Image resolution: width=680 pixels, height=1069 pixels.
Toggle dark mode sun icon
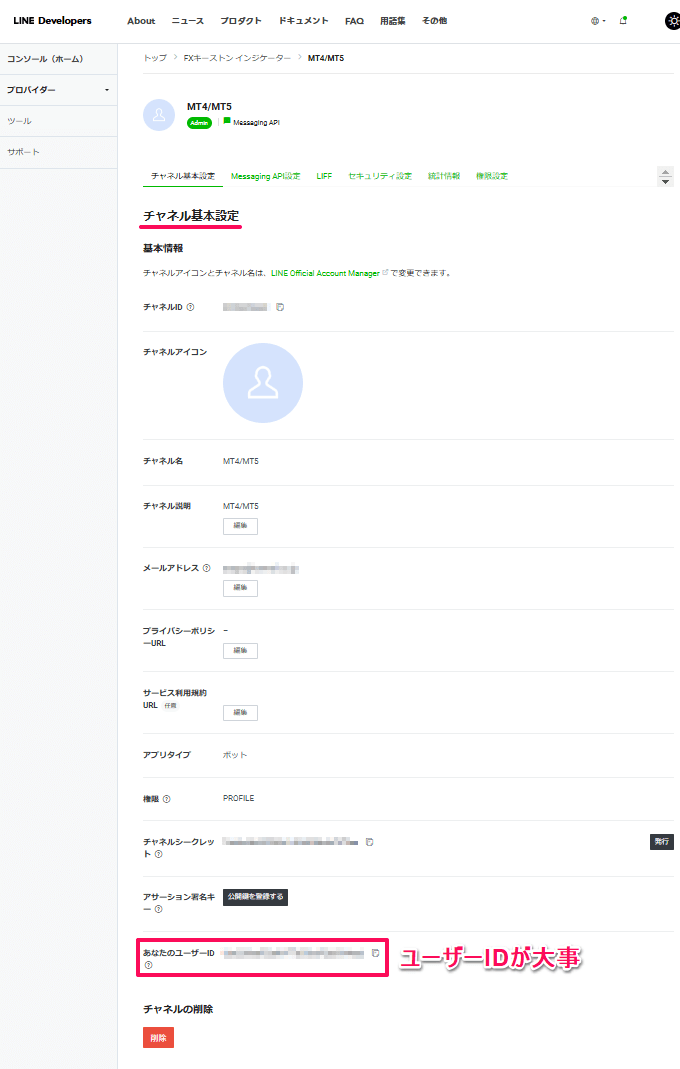672,21
